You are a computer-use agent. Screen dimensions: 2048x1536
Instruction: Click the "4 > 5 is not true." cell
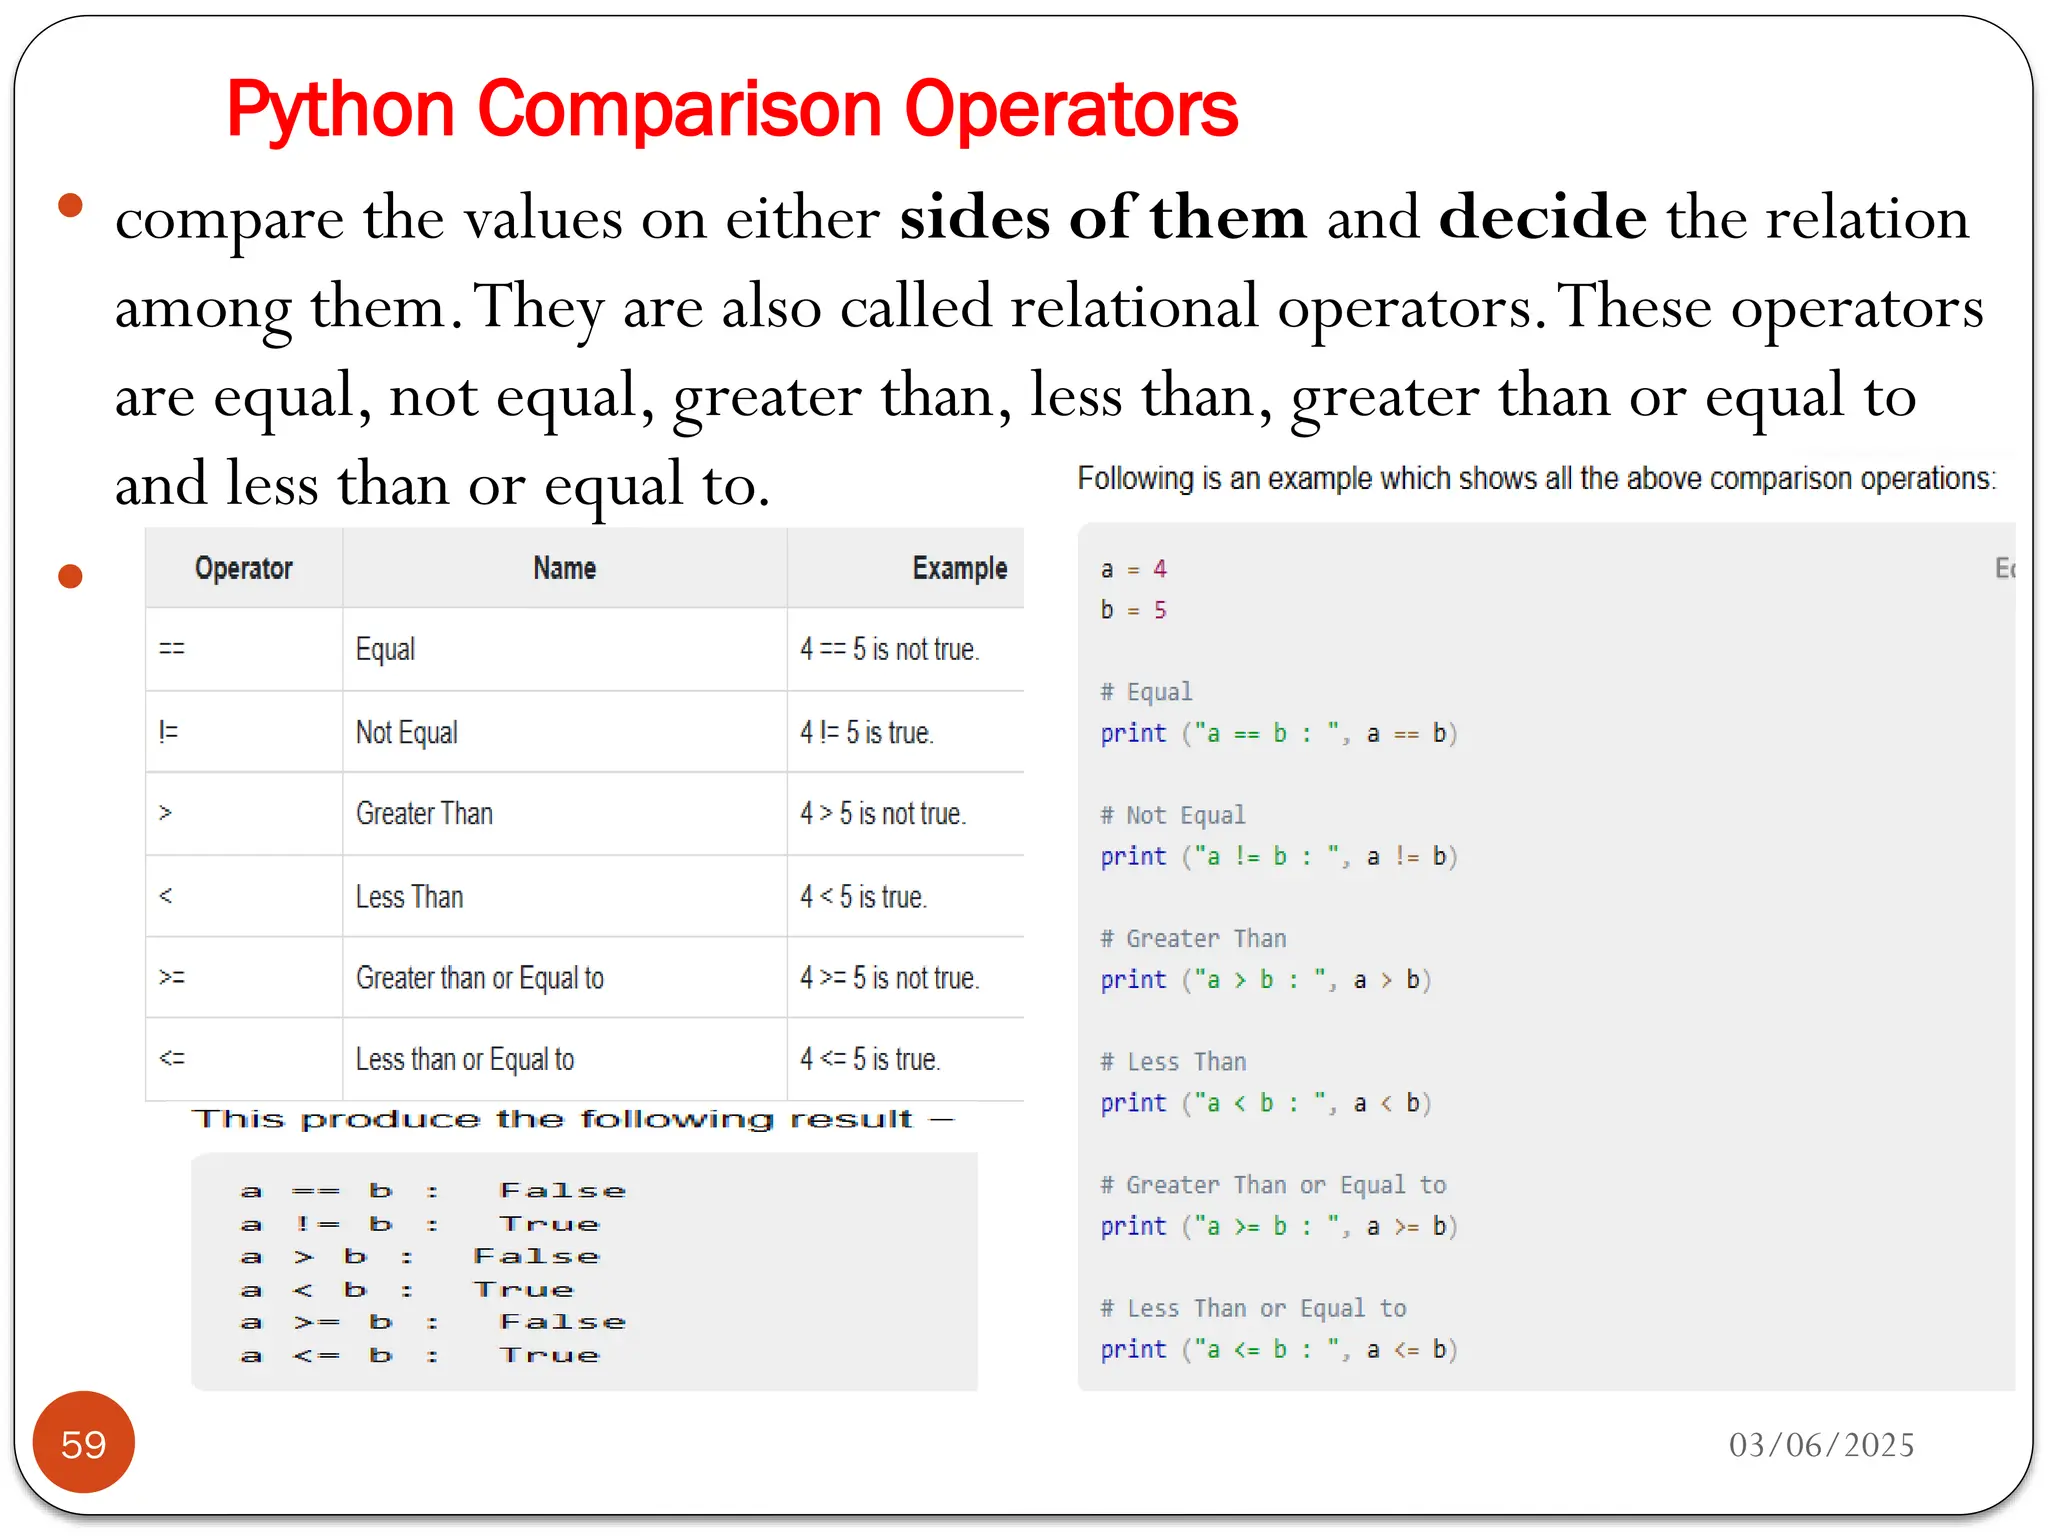click(905, 813)
